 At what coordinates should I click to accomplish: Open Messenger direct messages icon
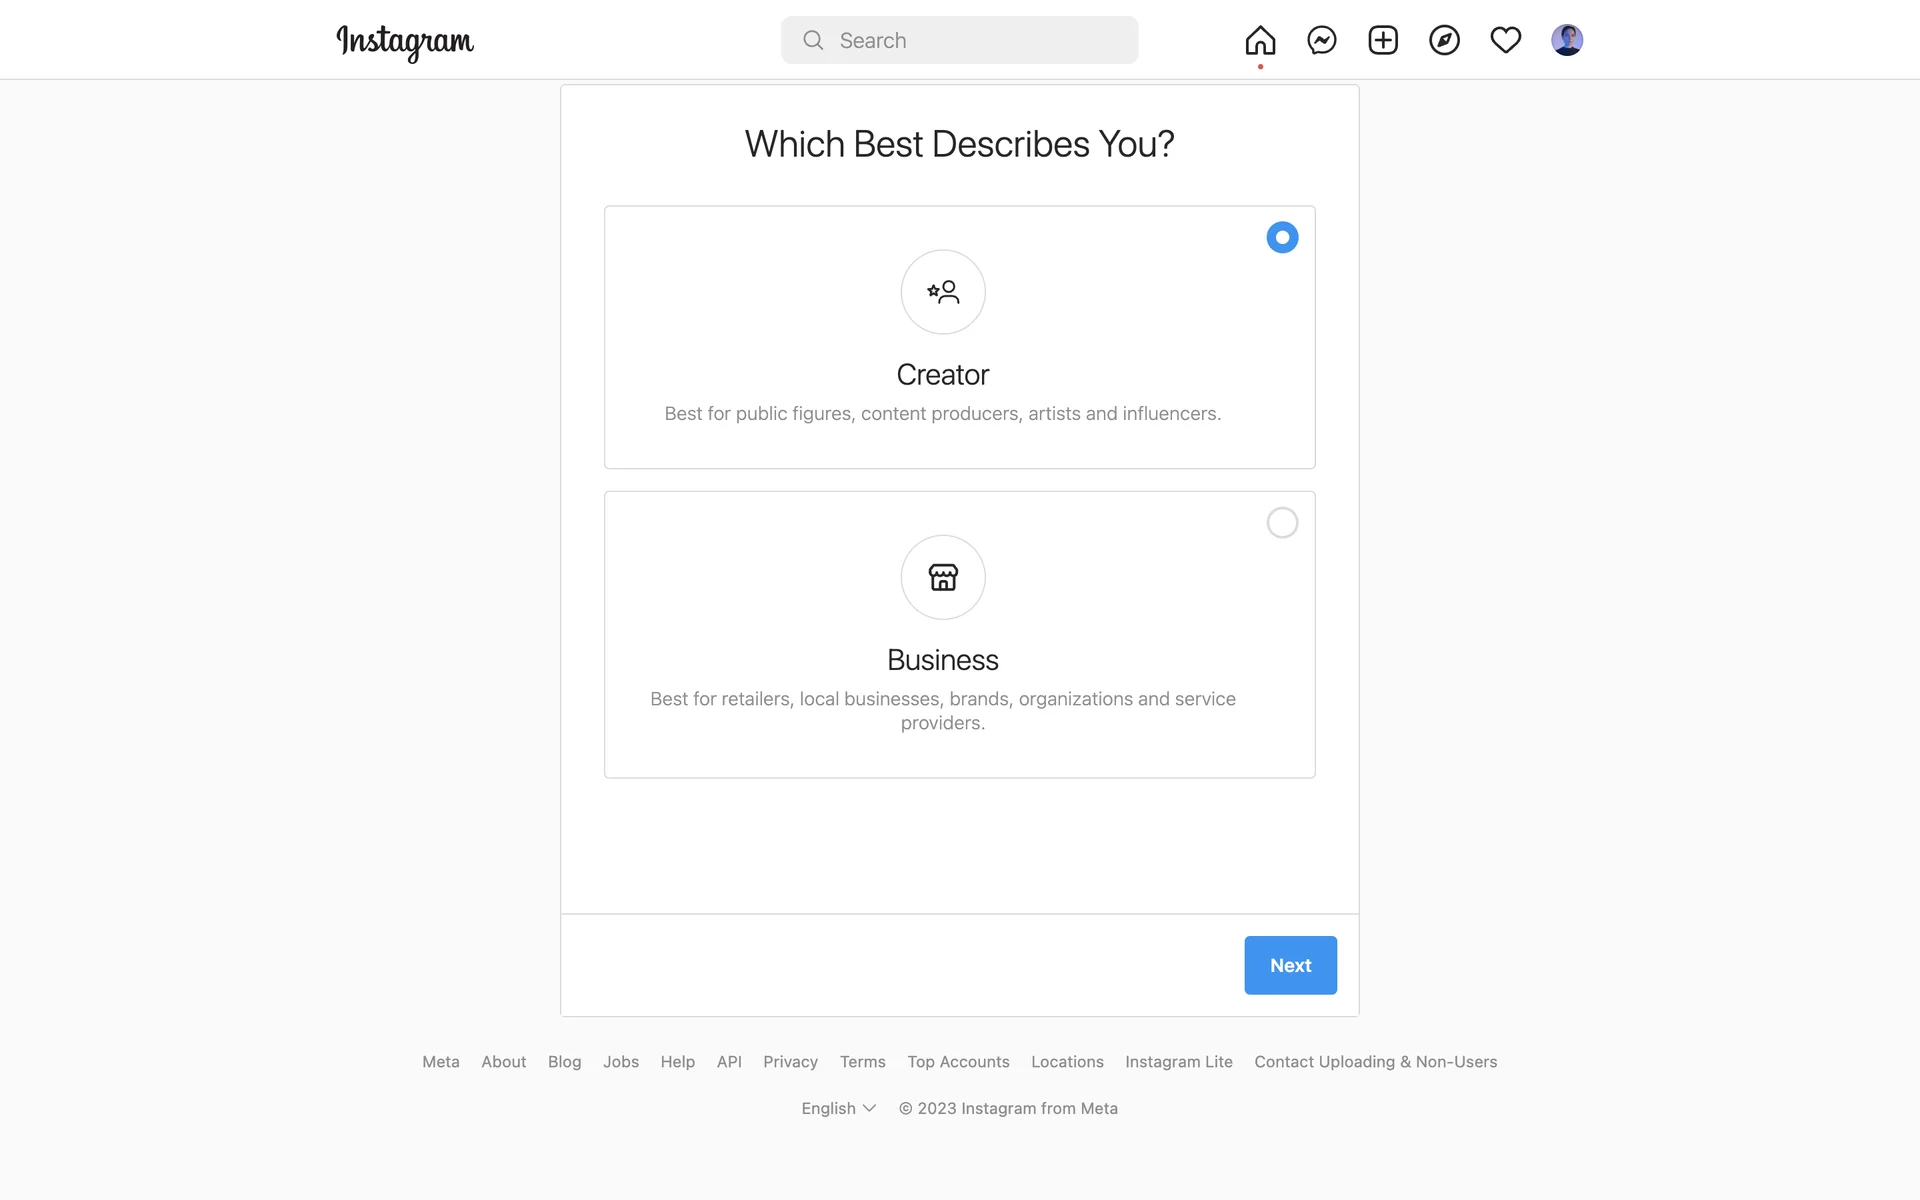coord(1322,40)
